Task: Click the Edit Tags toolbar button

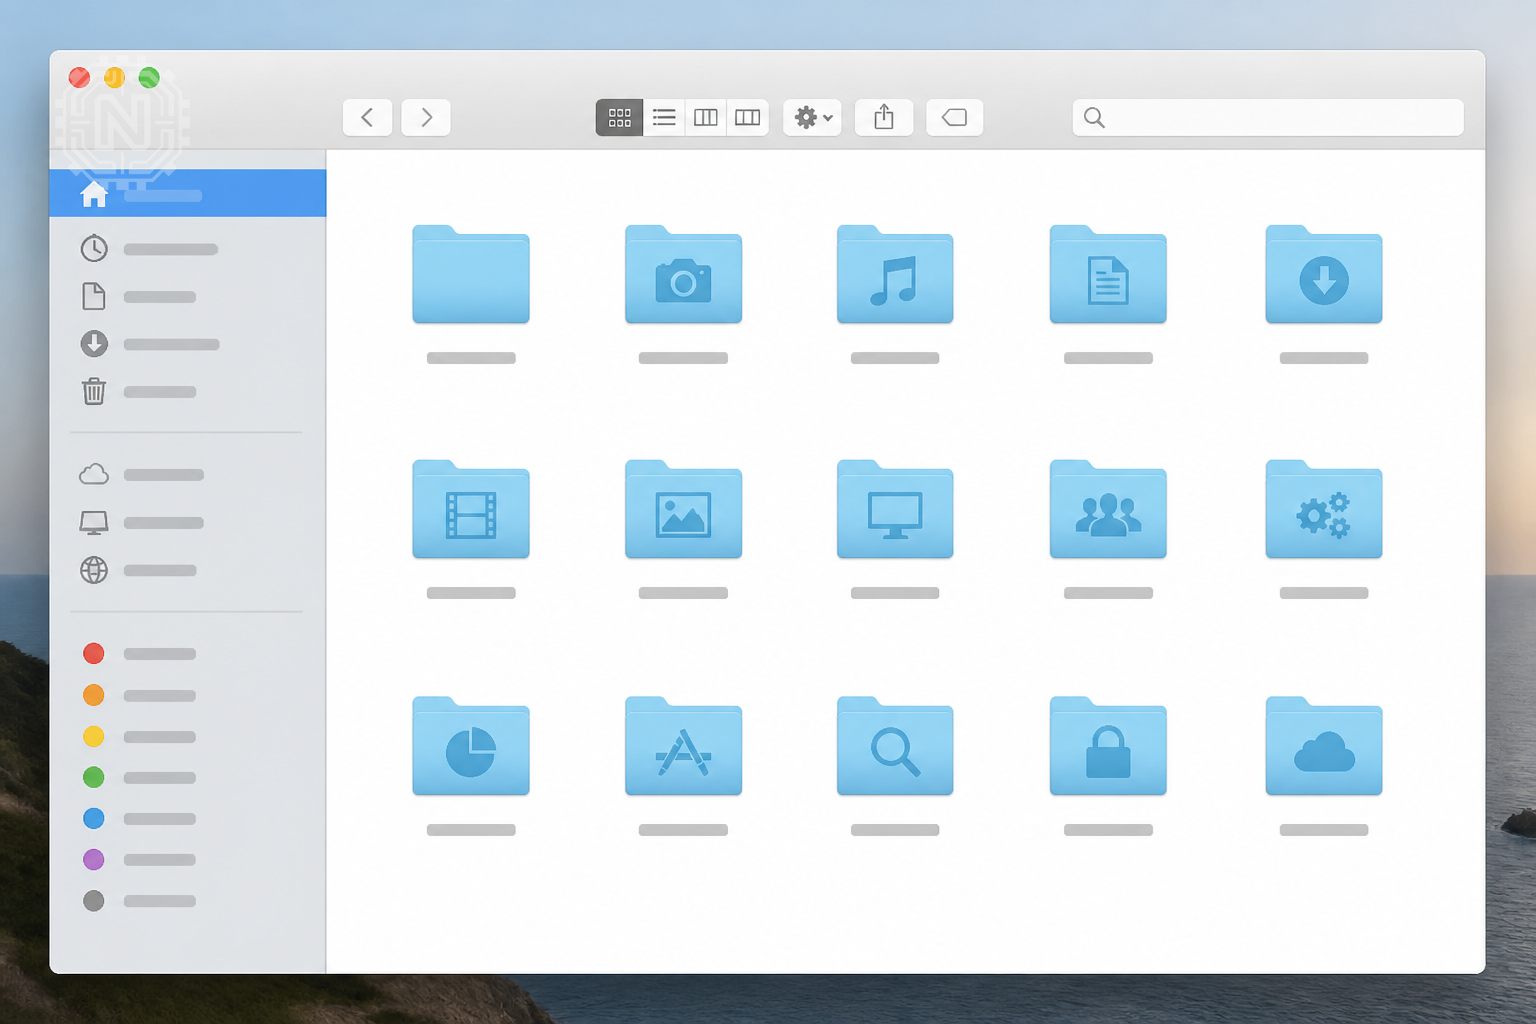Action: (x=955, y=117)
